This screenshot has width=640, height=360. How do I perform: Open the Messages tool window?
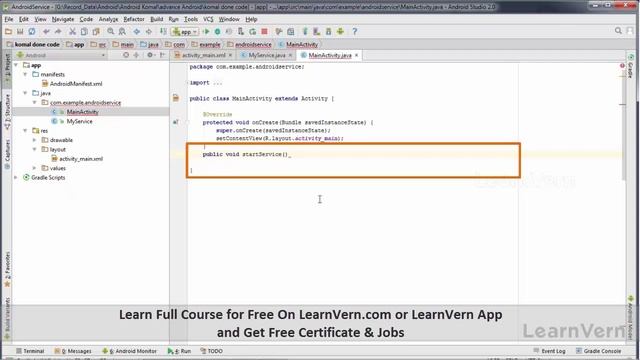point(73,351)
